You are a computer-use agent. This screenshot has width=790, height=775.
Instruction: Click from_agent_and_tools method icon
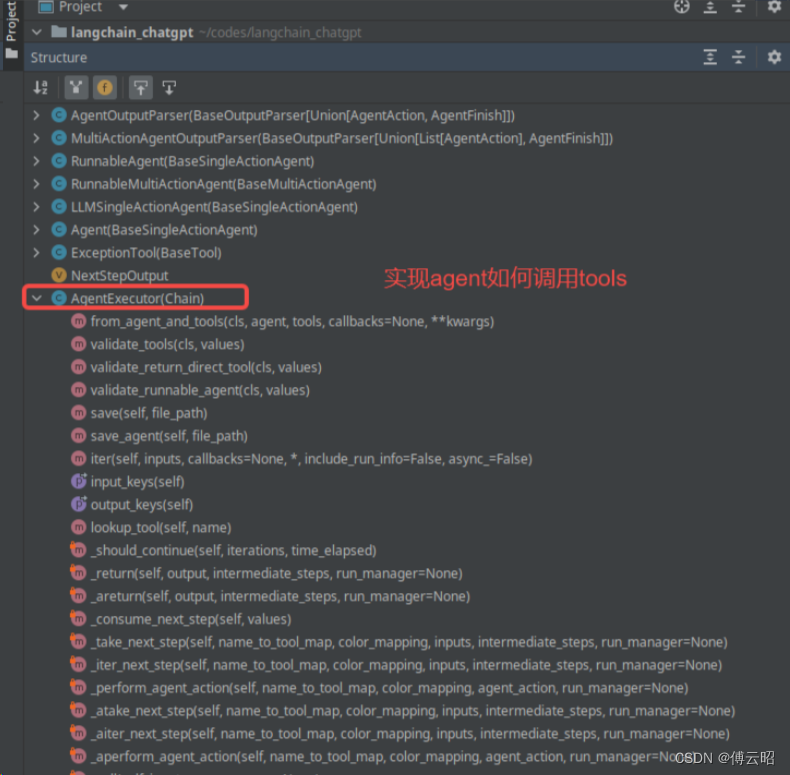click(x=79, y=321)
